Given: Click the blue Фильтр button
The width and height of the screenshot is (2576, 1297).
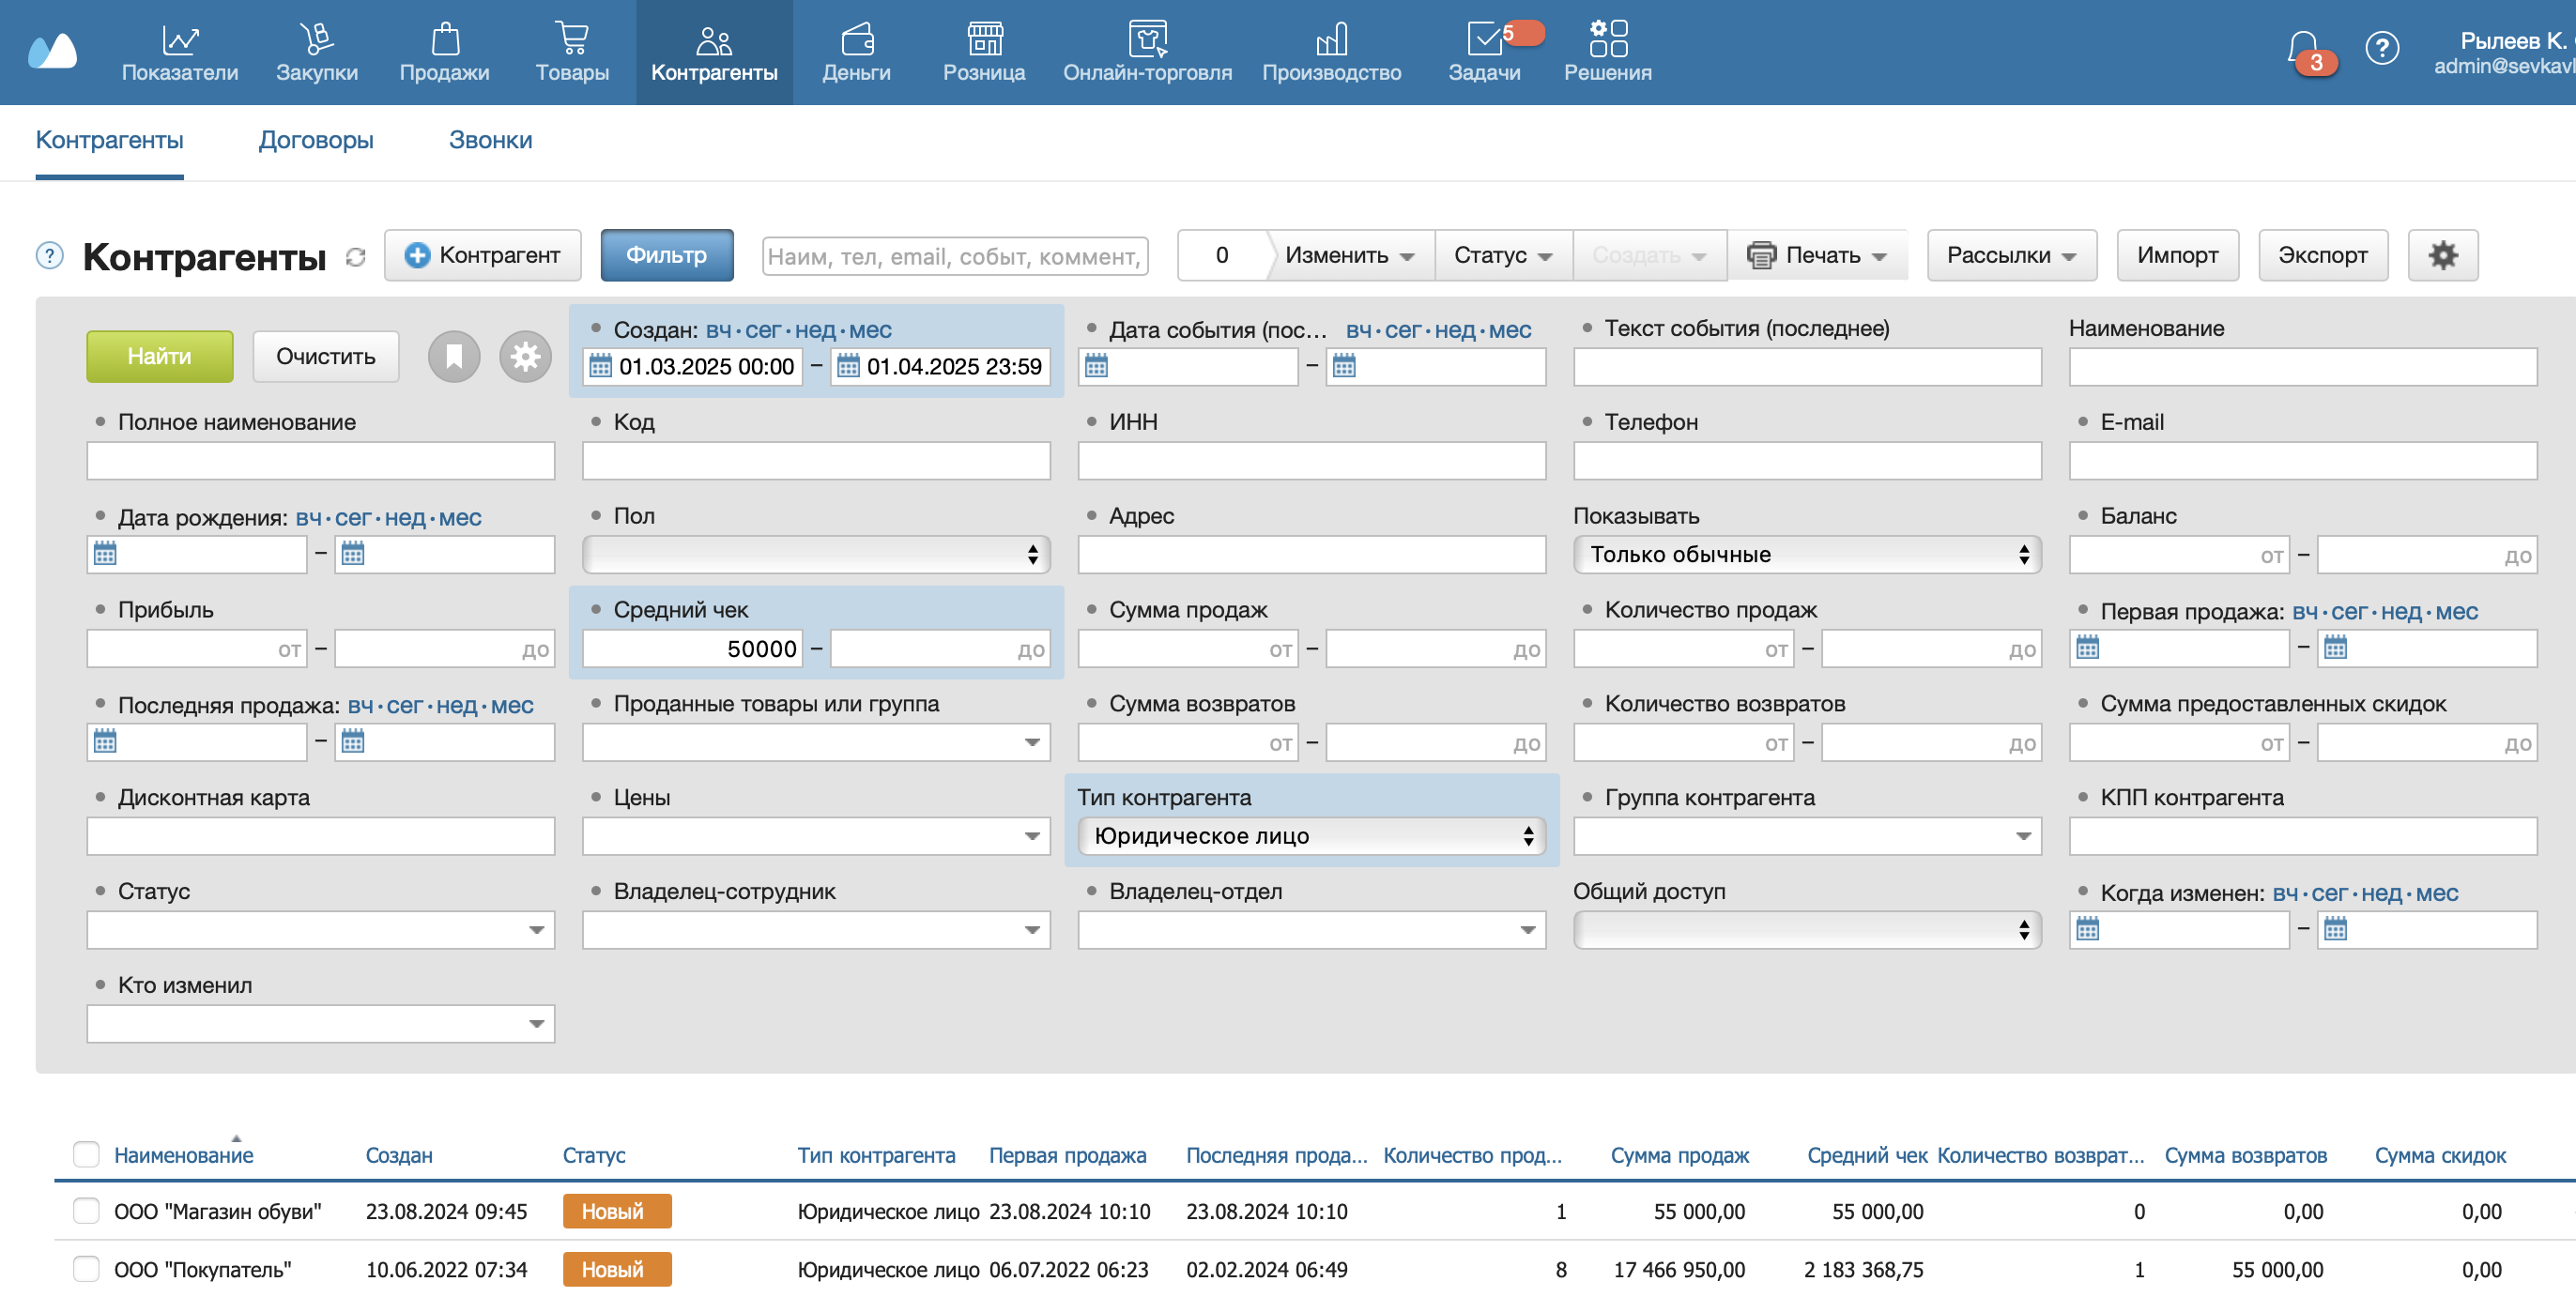Looking at the screenshot, I should click(666, 255).
